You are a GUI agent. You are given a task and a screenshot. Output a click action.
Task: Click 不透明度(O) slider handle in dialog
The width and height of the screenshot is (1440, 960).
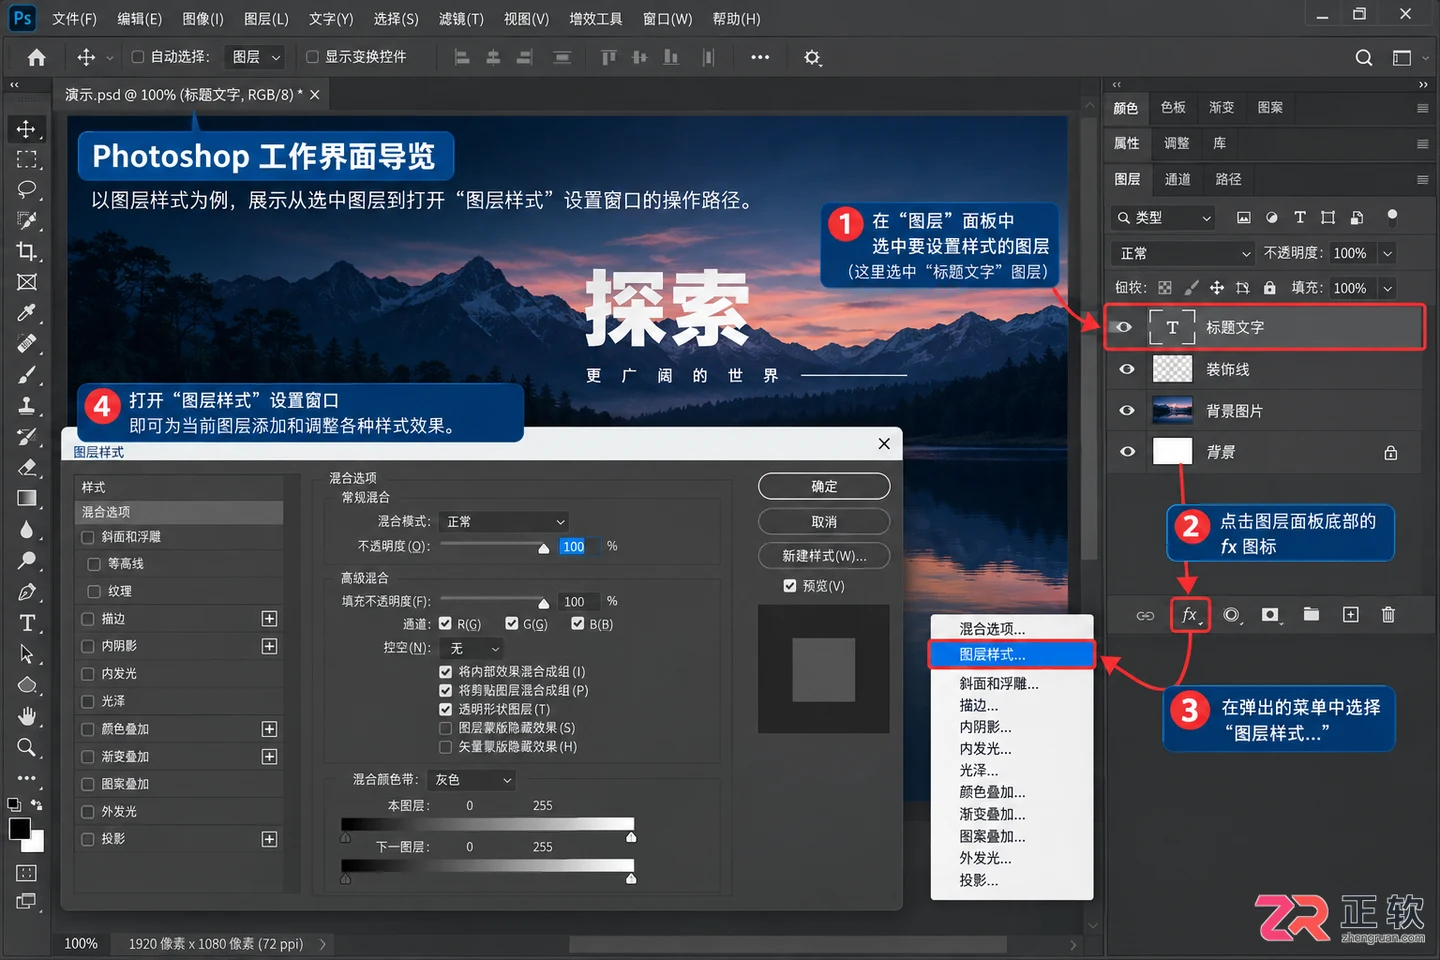pyautogui.click(x=544, y=548)
